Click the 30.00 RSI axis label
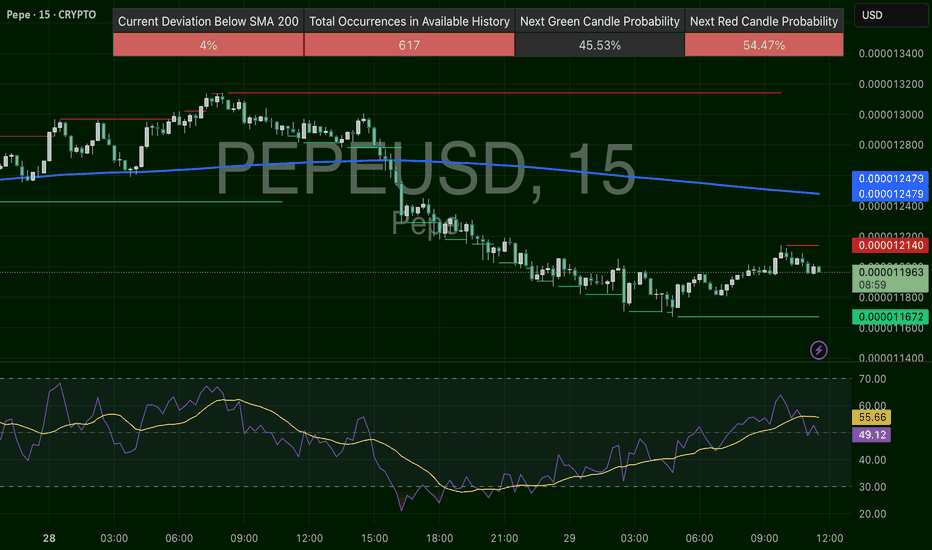This screenshot has width=932, height=550. (x=872, y=487)
